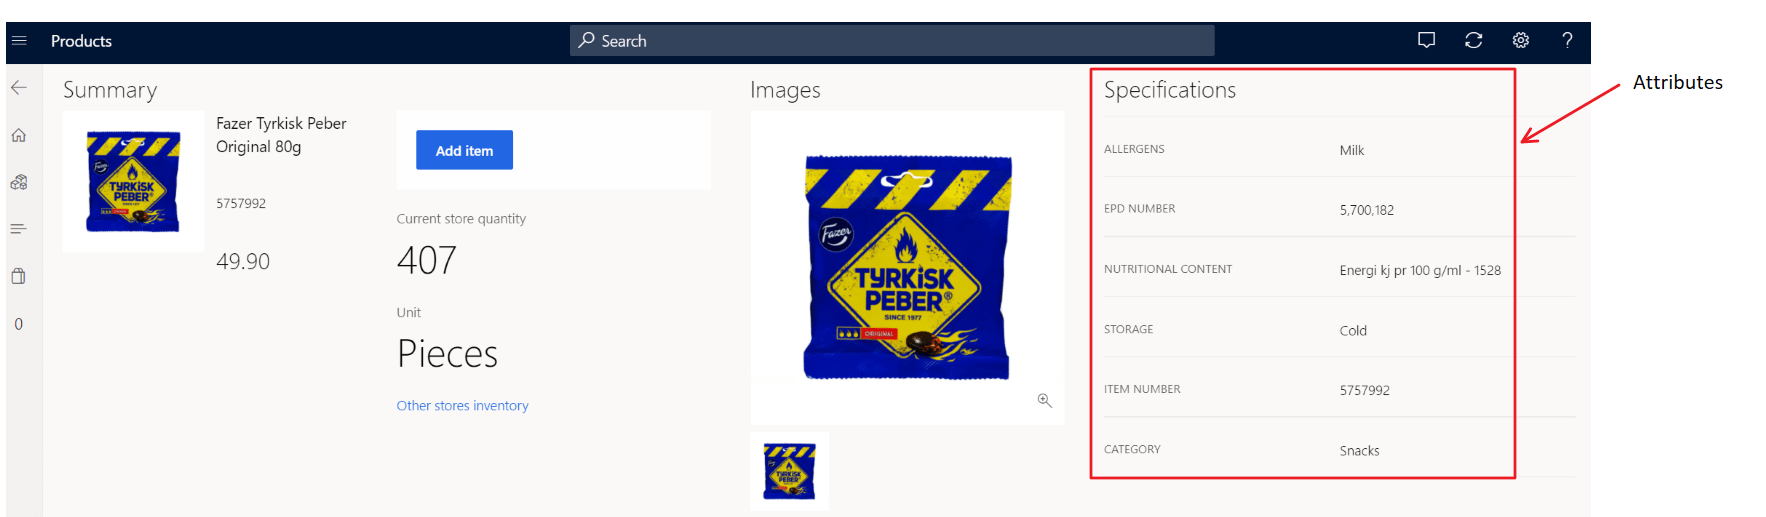Open the hamburger navigation menu

tap(19, 41)
